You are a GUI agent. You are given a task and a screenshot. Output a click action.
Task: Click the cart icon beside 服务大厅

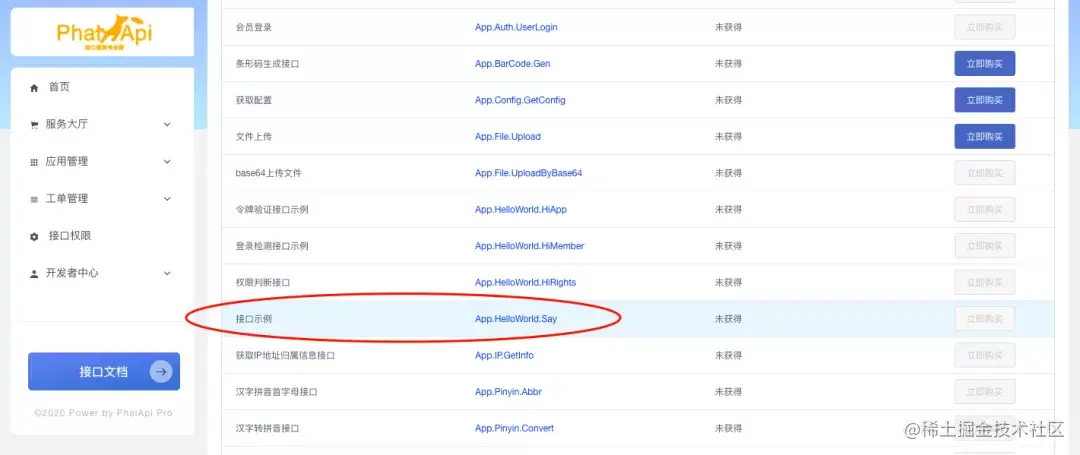point(34,125)
